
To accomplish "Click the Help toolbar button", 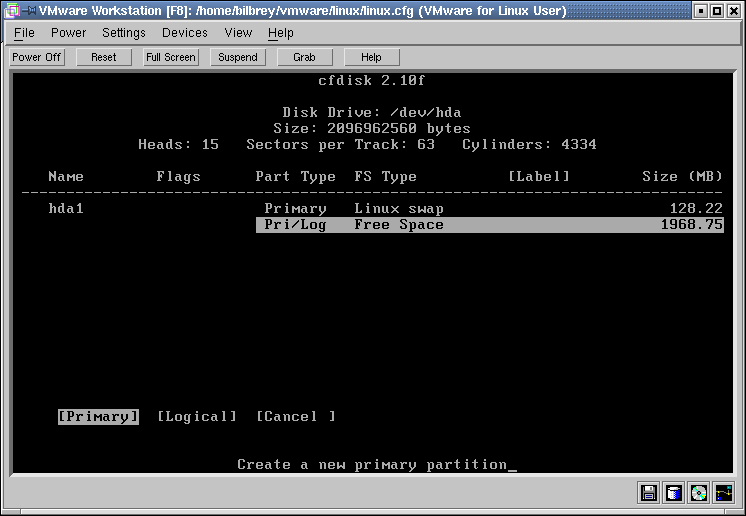I will click(x=371, y=57).
